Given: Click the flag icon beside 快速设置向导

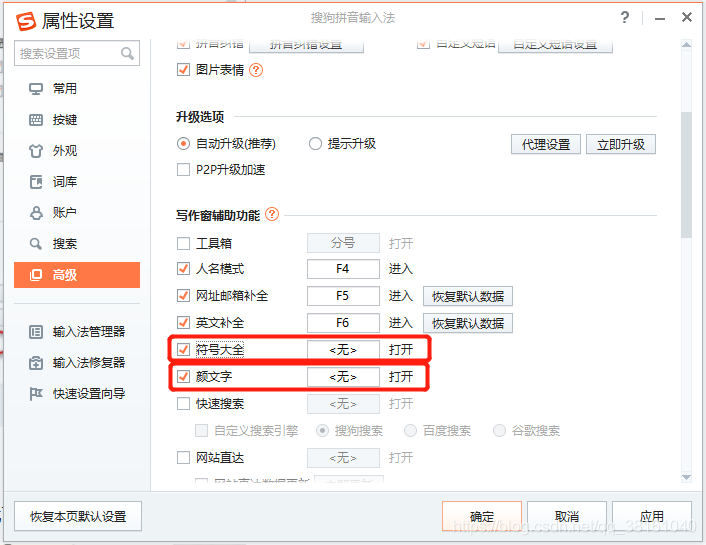Looking at the screenshot, I should pos(36,394).
